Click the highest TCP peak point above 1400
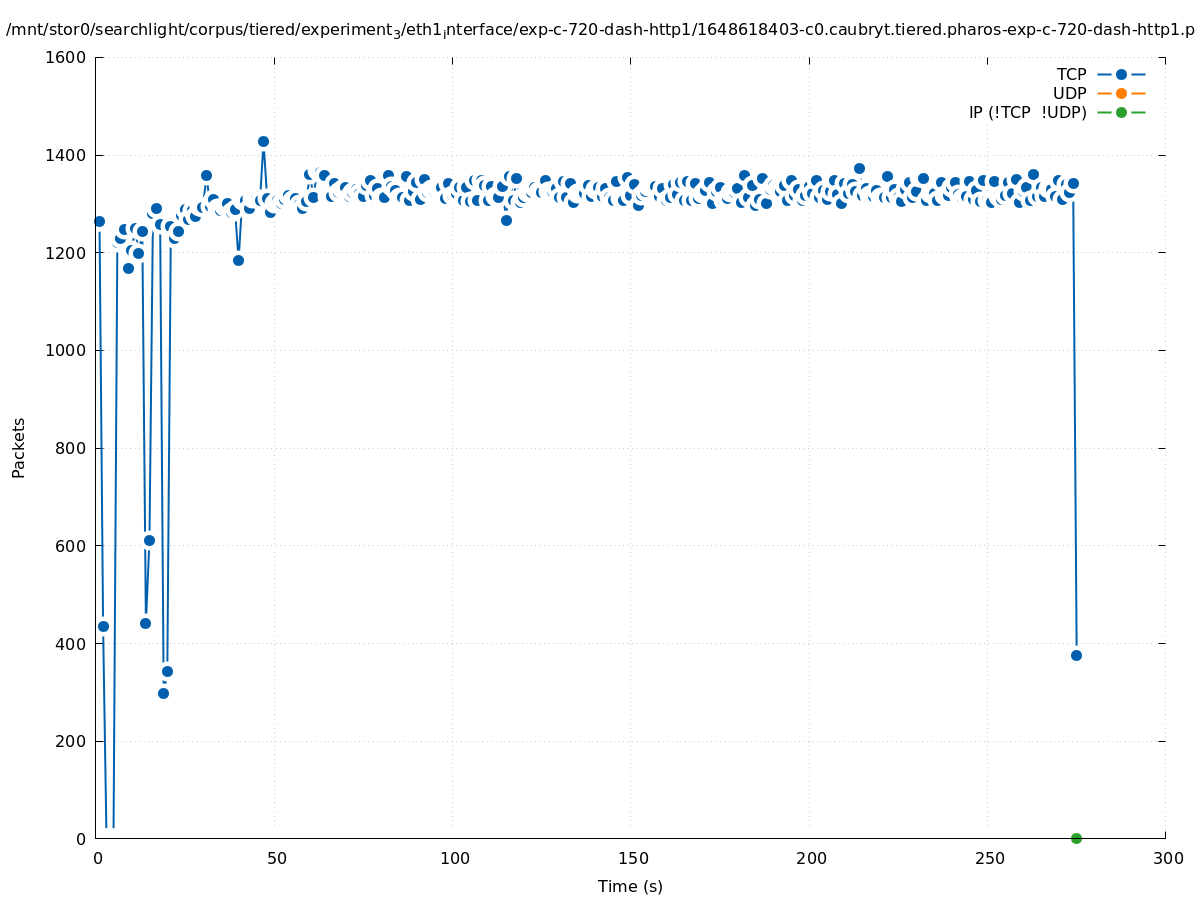The height and width of the screenshot is (900, 1197). pos(263,141)
